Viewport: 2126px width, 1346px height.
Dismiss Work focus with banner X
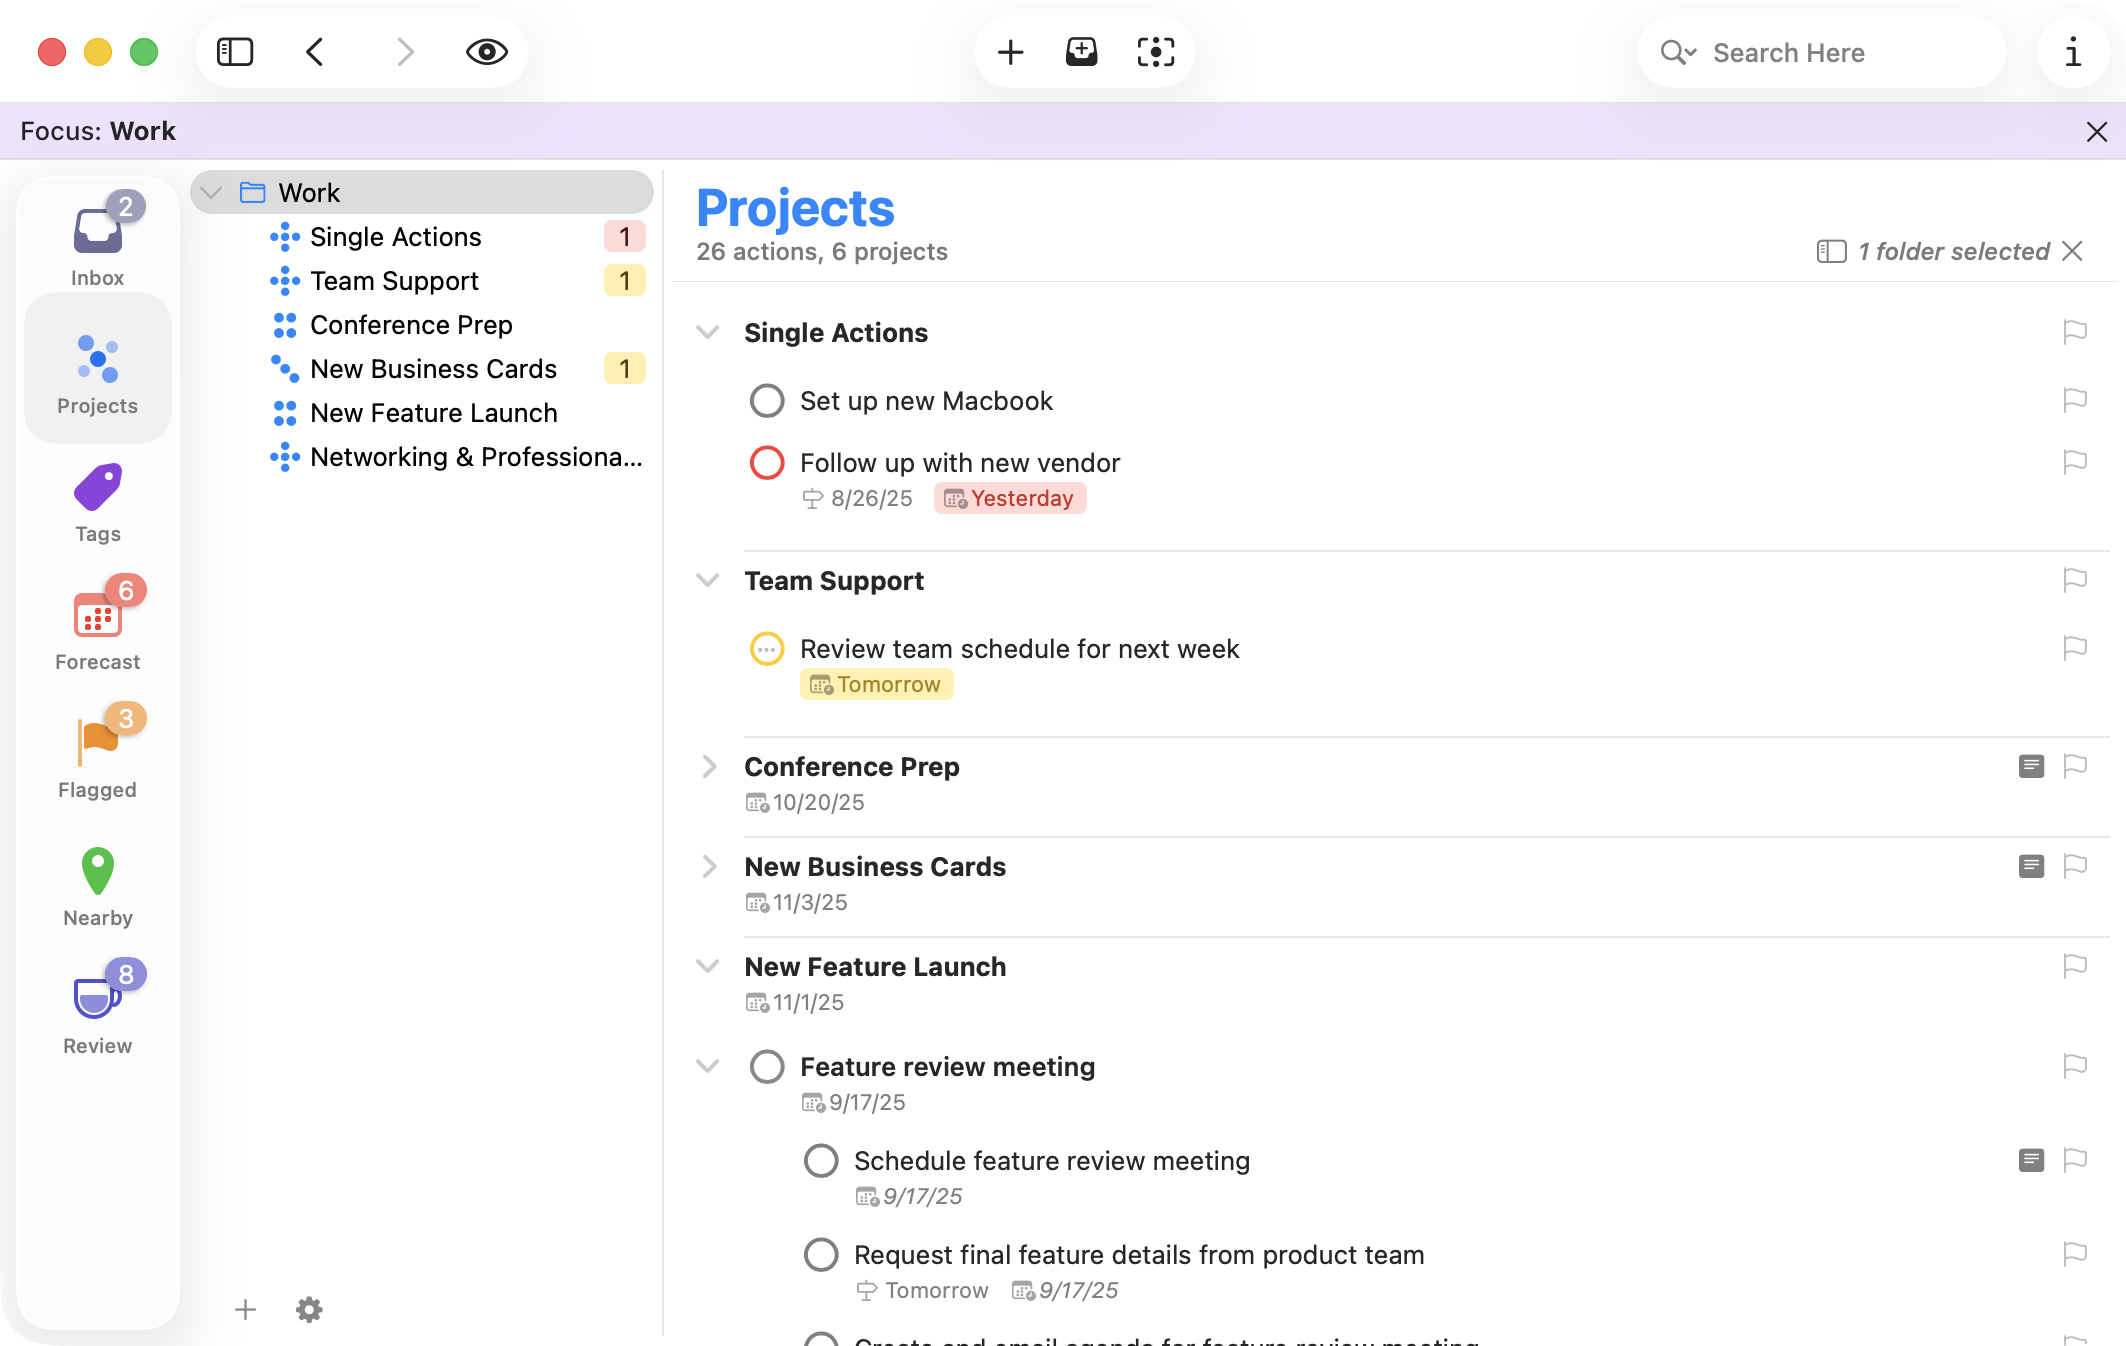point(2097,131)
